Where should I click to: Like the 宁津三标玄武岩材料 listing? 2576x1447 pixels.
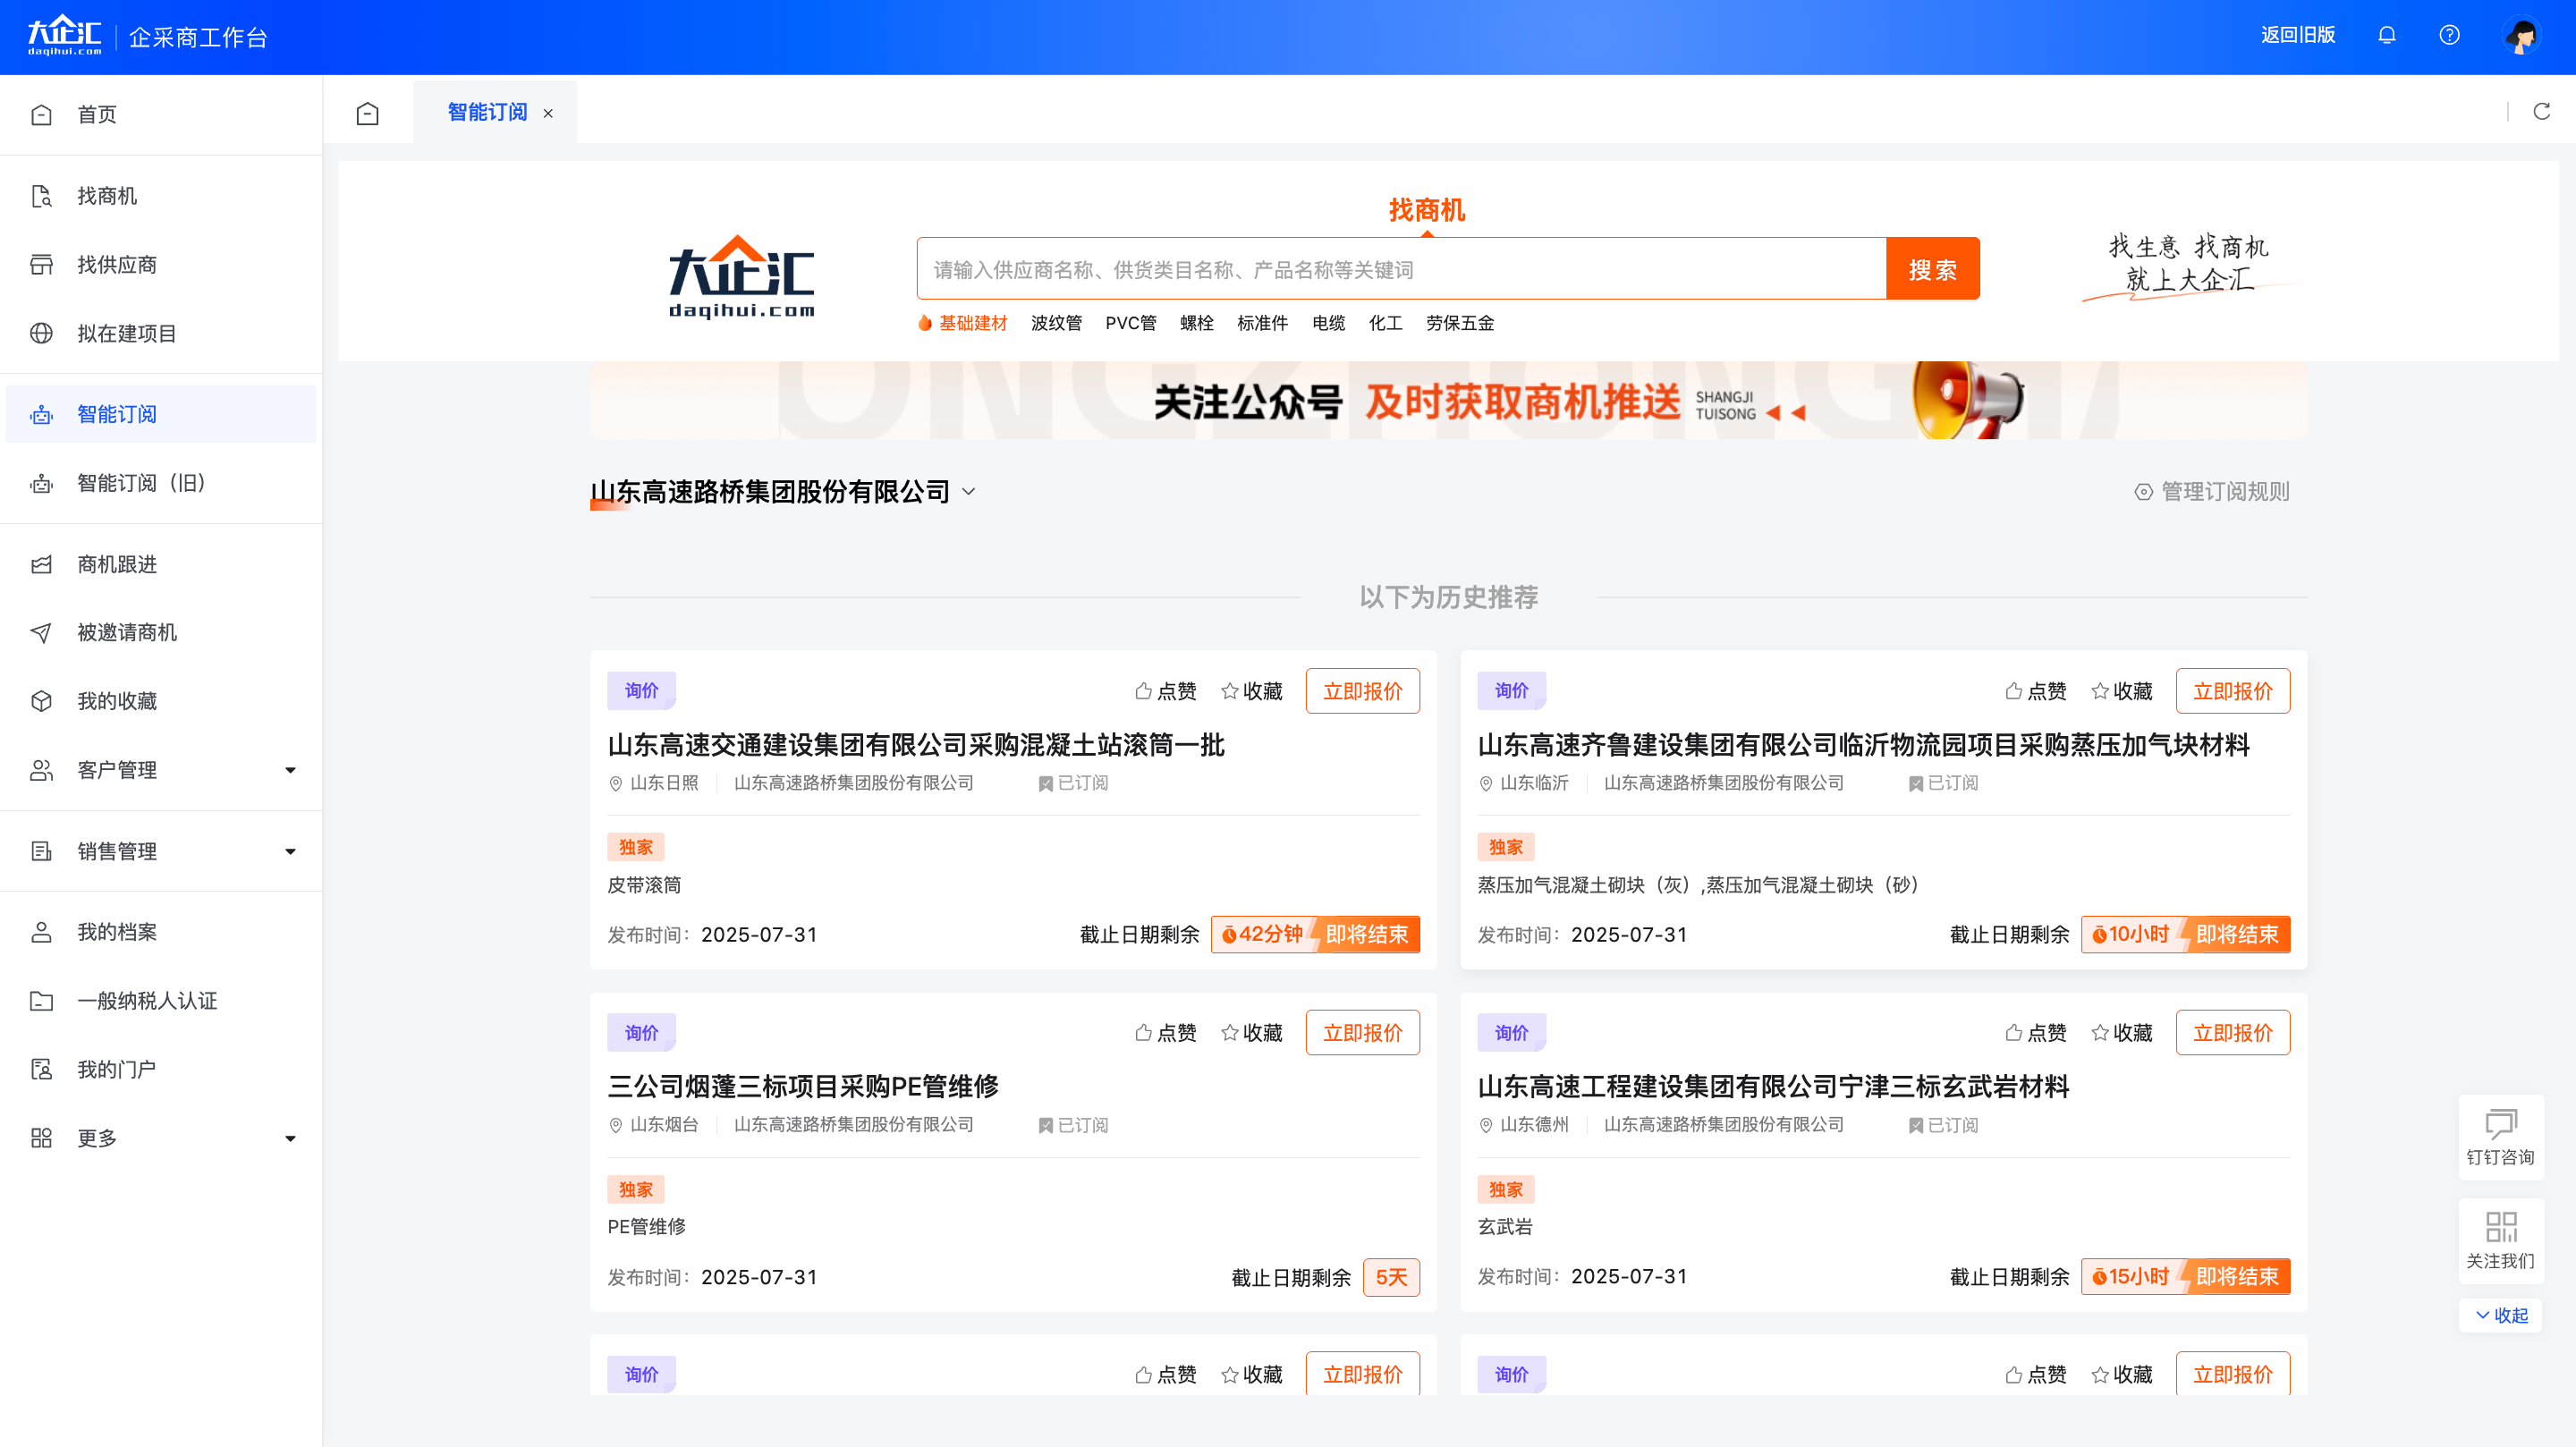[x=2036, y=1034]
